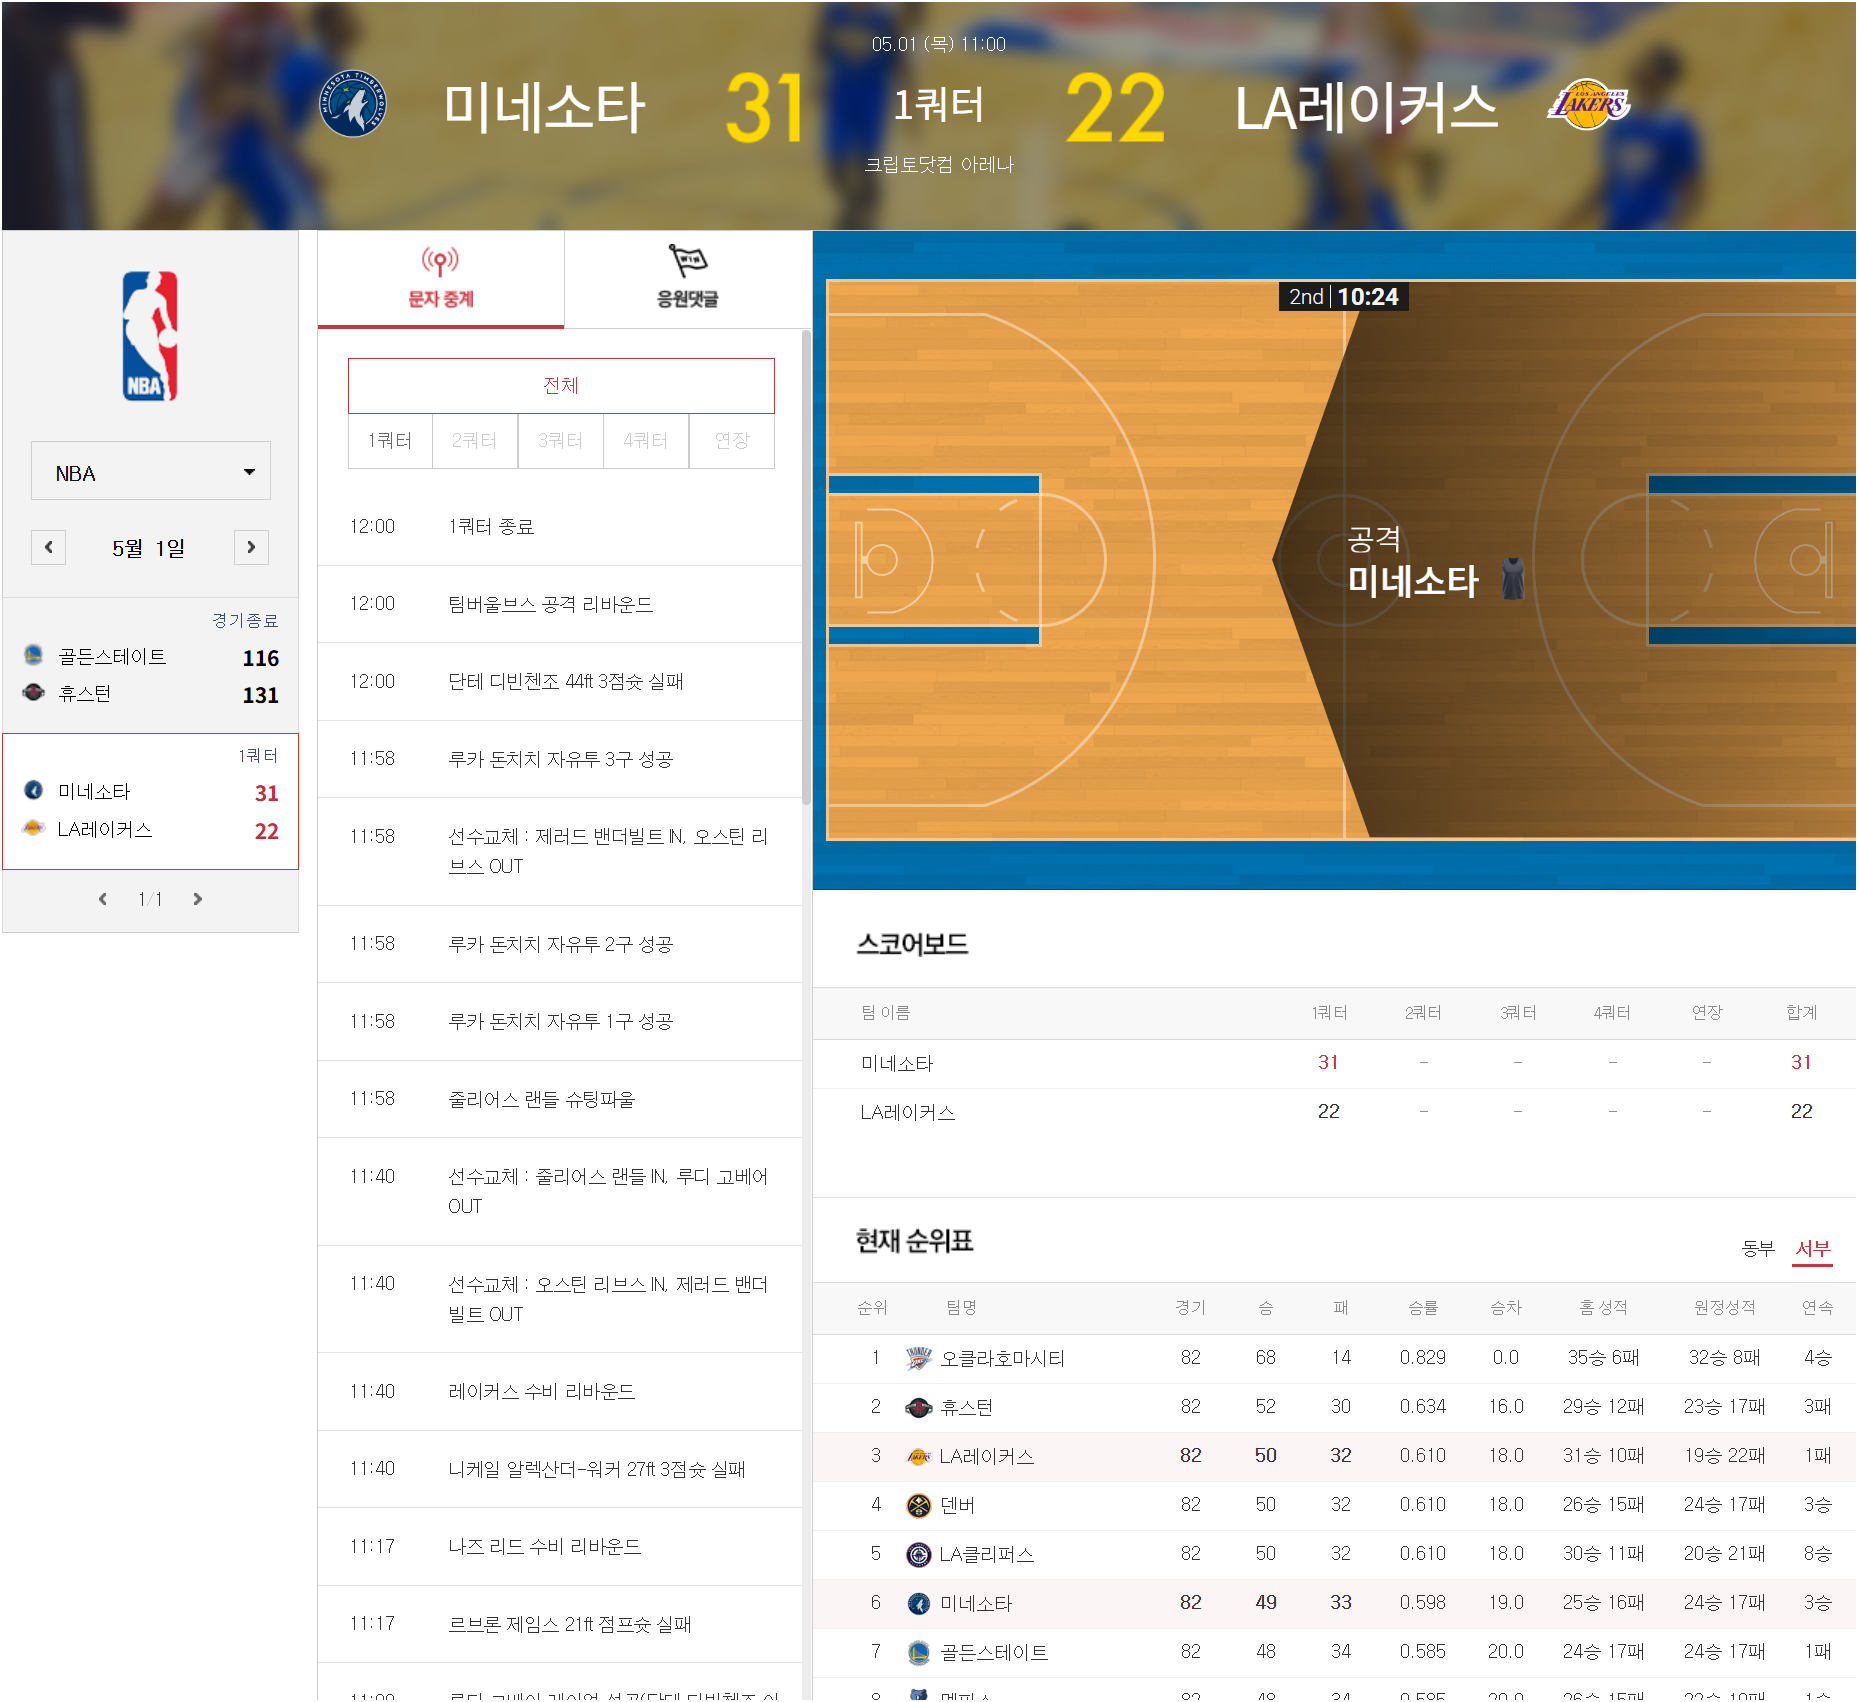Click 미네소타 team logo in standings
Viewport: 1858px width, 1702px height.
tap(918, 1603)
